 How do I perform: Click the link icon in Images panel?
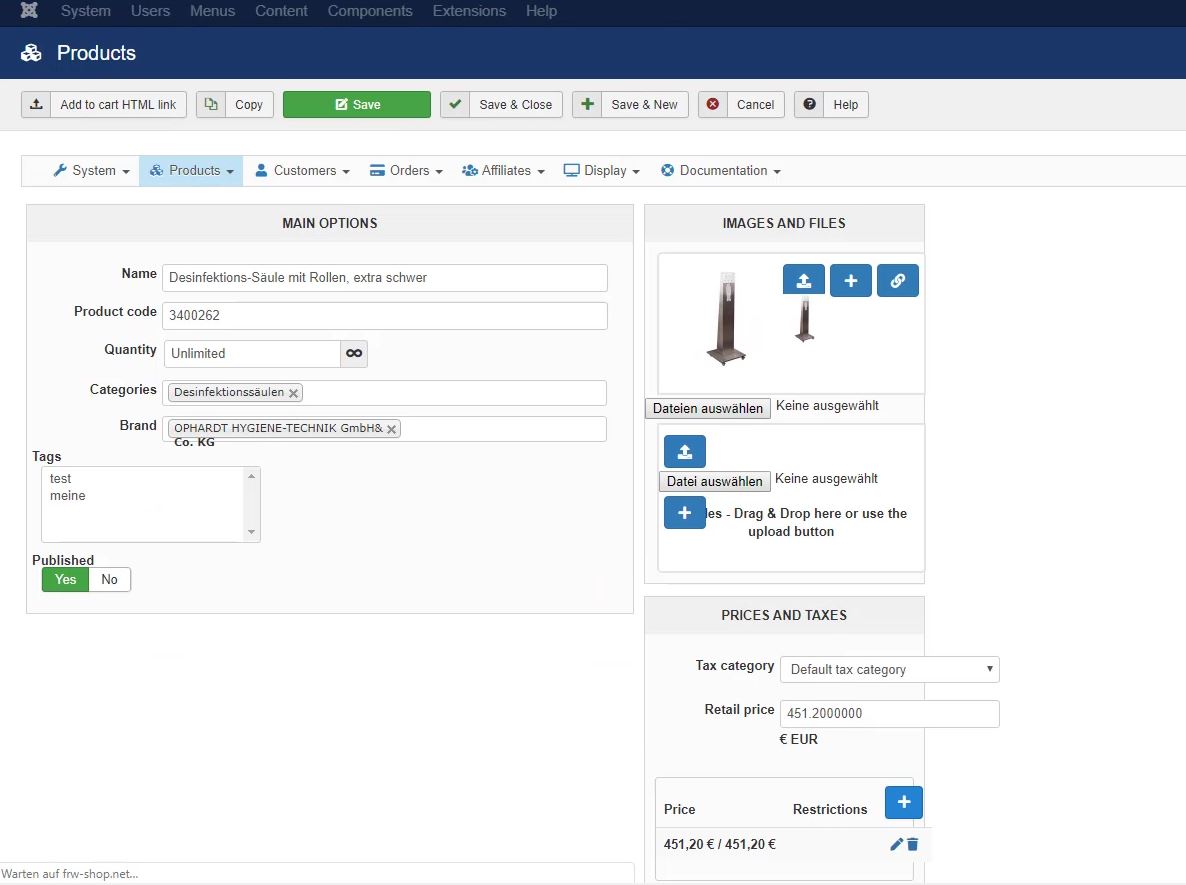tap(897, 281)
